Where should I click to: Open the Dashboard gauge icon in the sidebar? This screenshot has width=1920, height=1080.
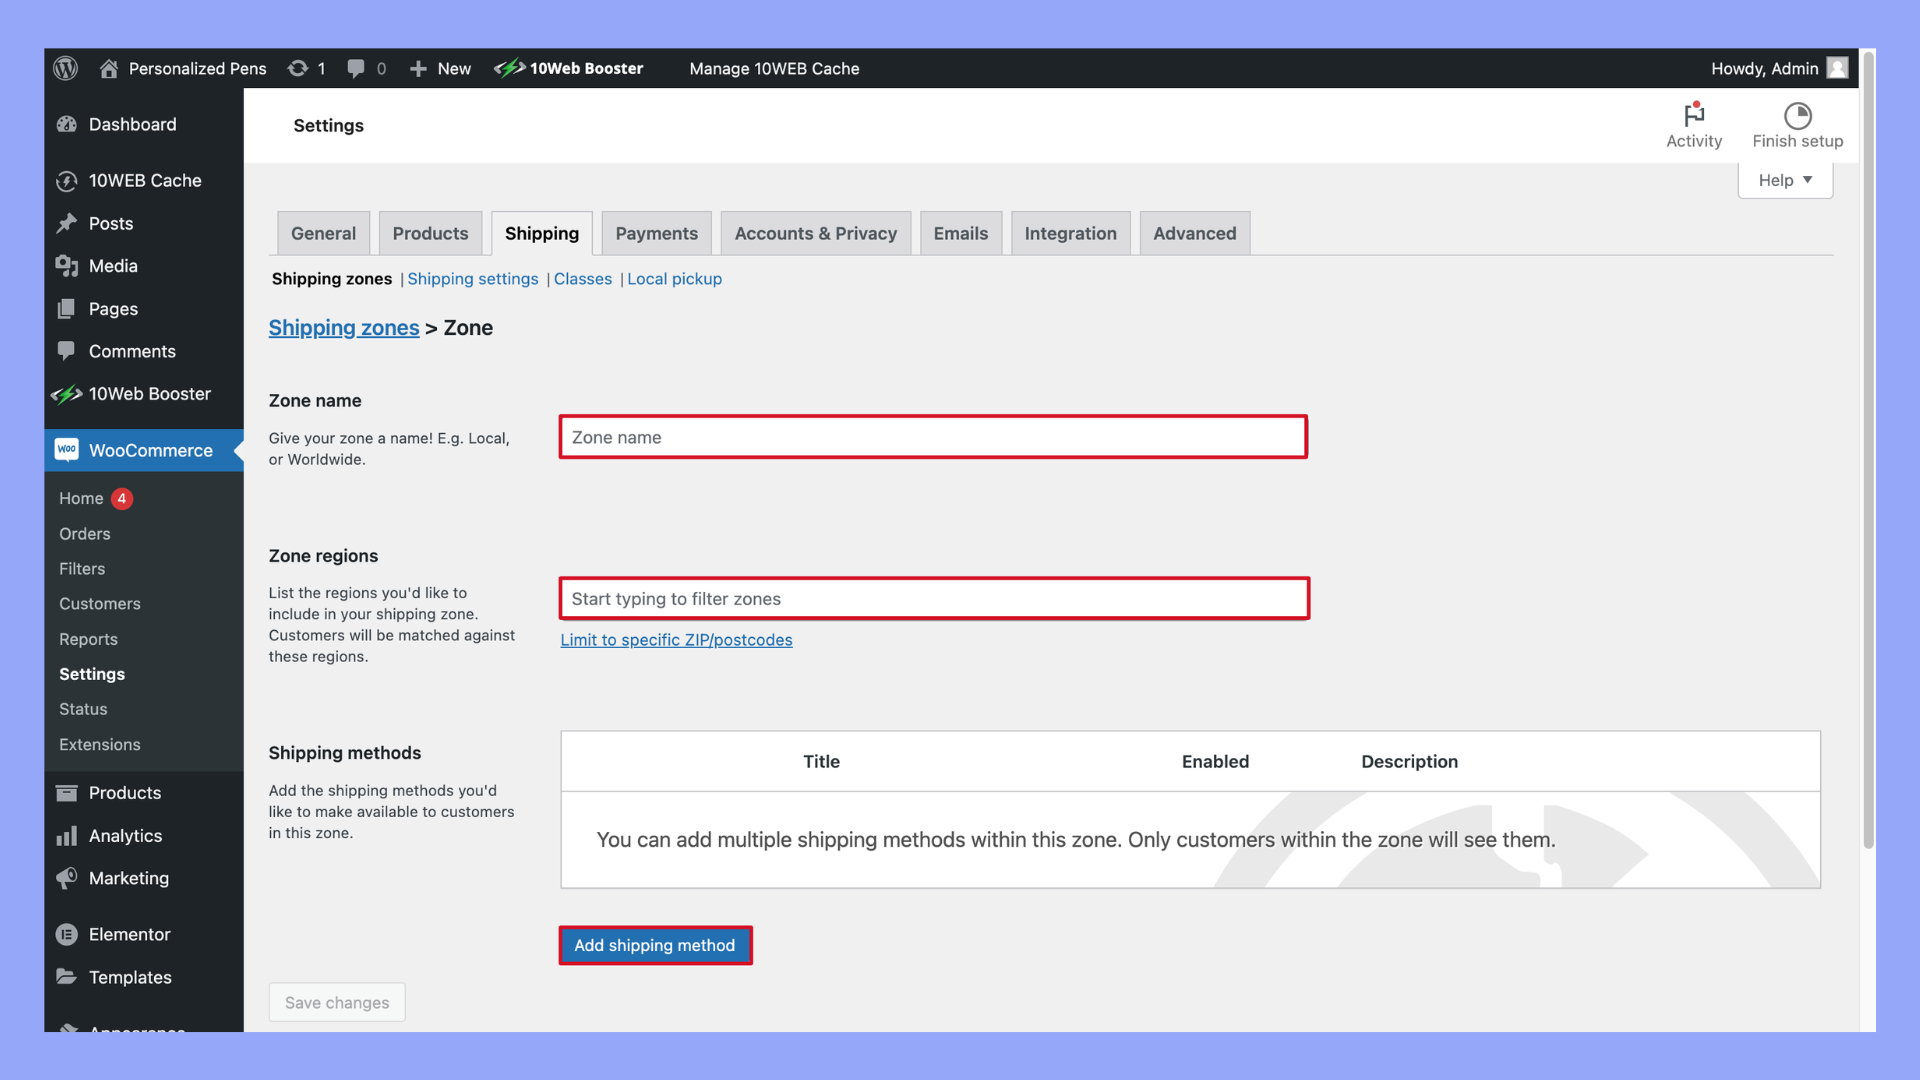pyautogui.click(x=67, y=124)
